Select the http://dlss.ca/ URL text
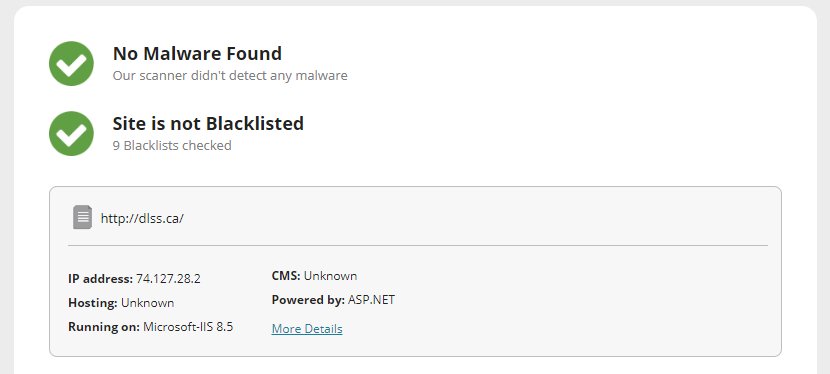 (x=142, y=218)
